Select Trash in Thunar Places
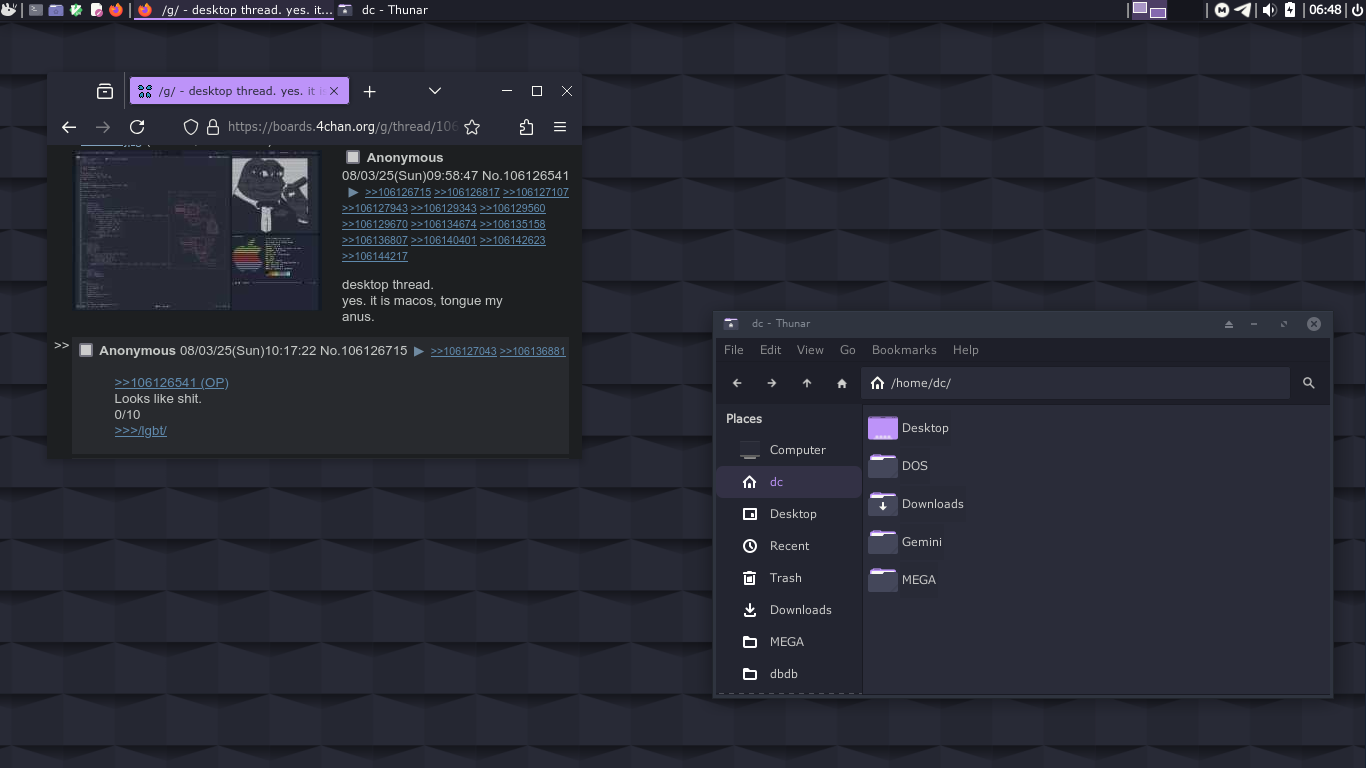This screenshot has height=768, width=1366. point(788,578)
